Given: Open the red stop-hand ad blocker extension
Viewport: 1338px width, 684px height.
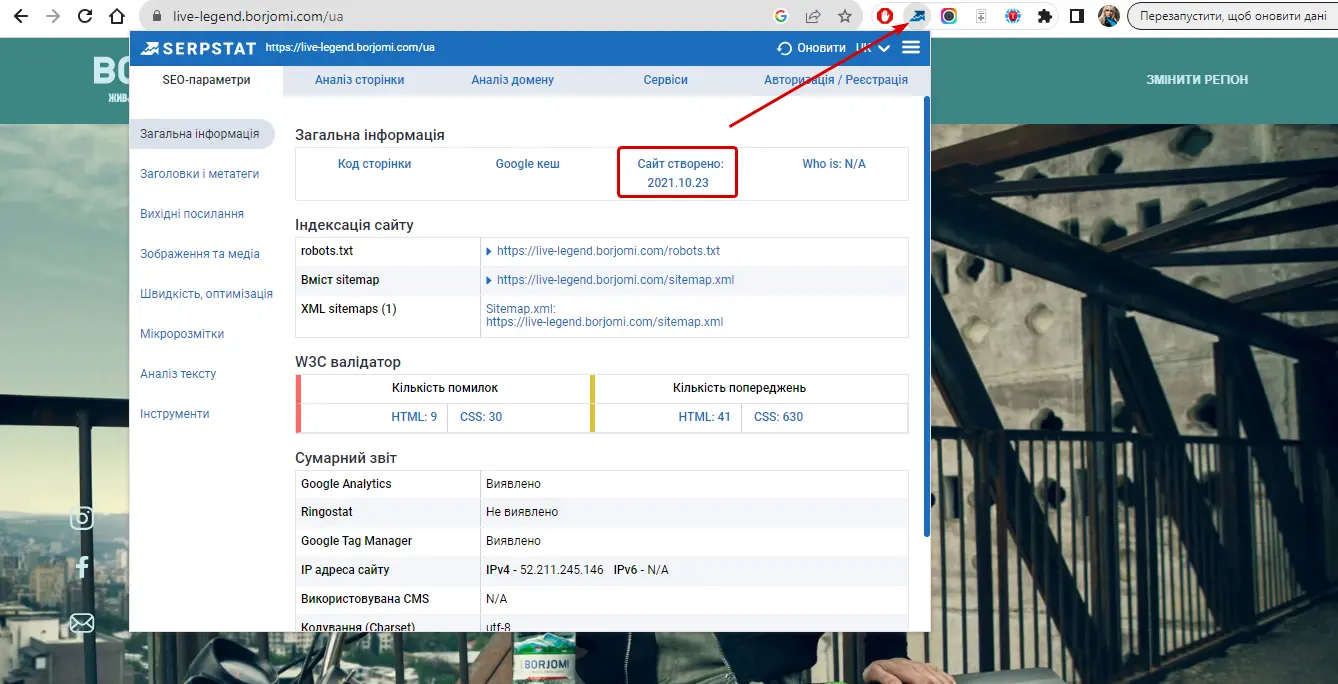Looking at the screenshot, I should (x=885, y=16).
